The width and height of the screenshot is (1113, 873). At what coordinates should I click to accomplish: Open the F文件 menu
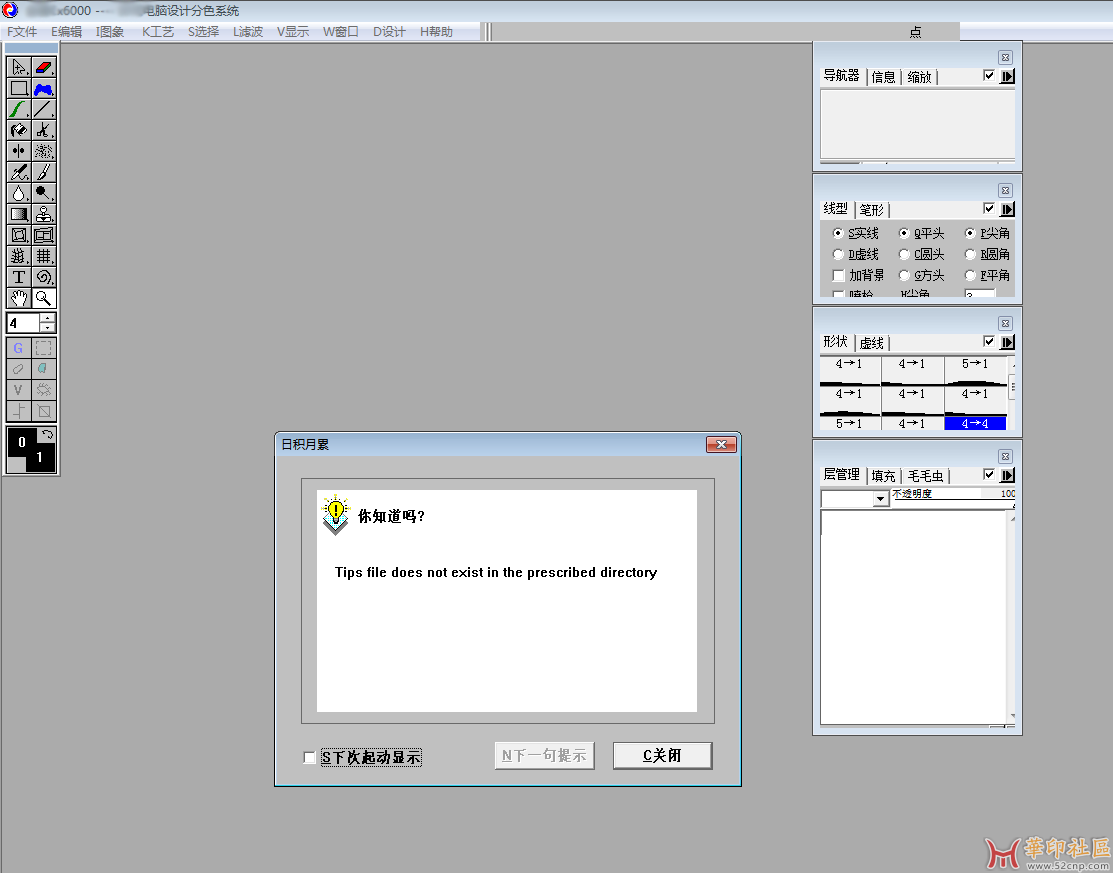pos(22,32)
